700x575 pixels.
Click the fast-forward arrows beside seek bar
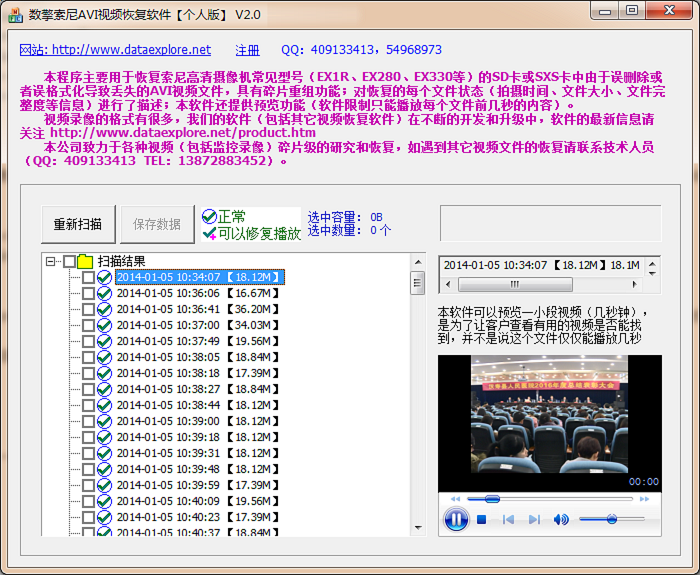click(x=644, y=499)
